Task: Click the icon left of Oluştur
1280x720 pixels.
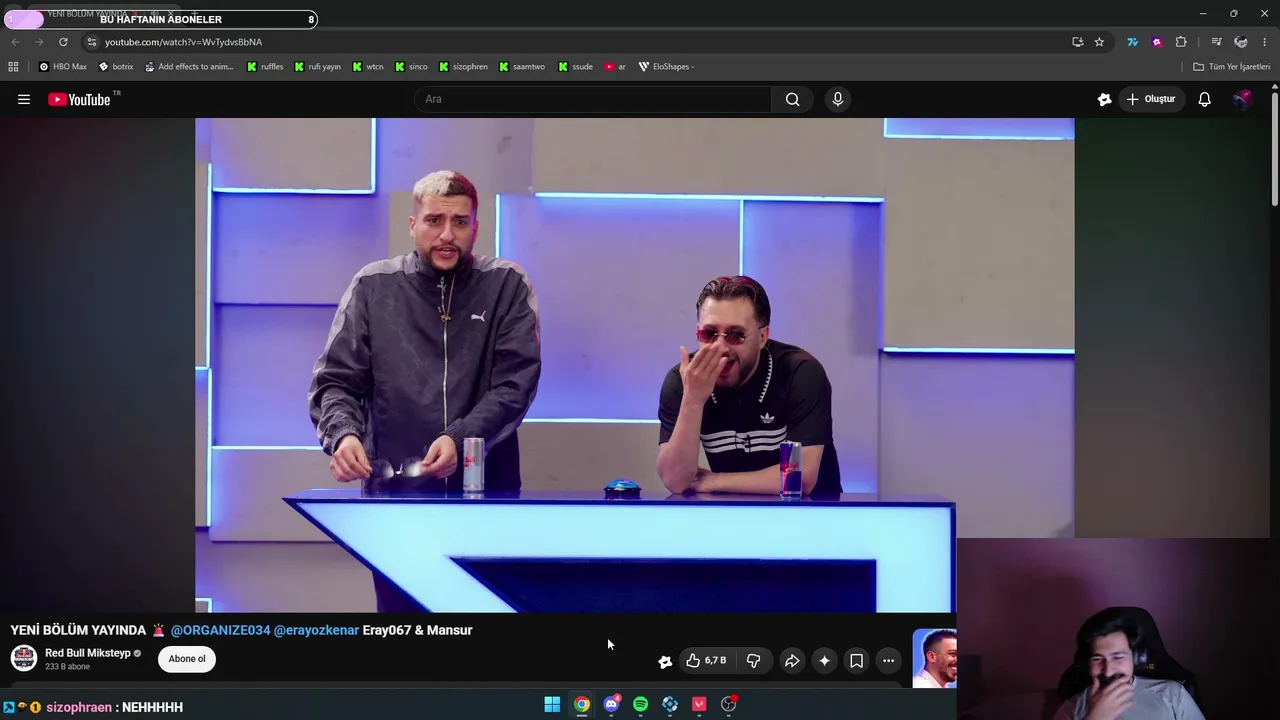Action: [1104, 99]
